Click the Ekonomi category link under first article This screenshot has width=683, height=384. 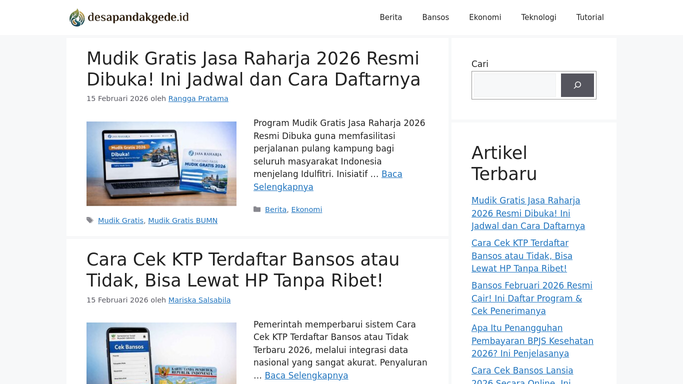pyautogui.click(x=307, y=209)
